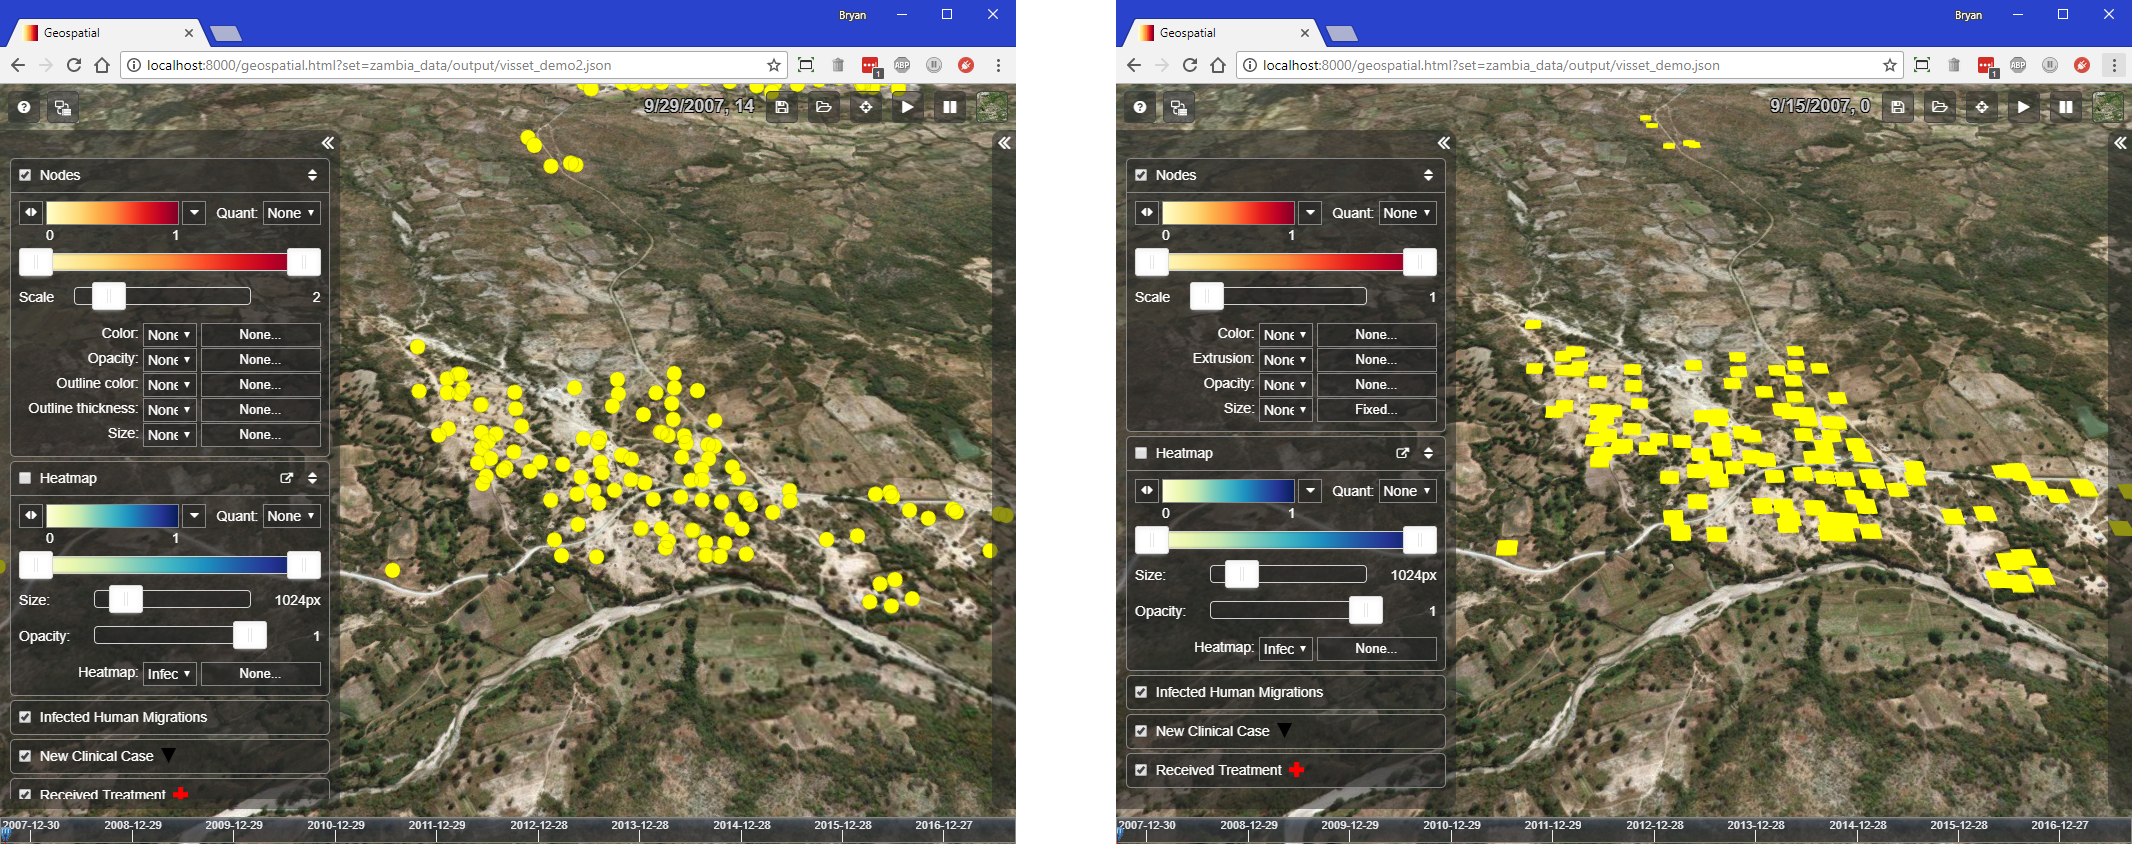Open Heatmap Infec dropdown in left window
The height and width of the screenshot is (844, 2132).
click(169, 674)
